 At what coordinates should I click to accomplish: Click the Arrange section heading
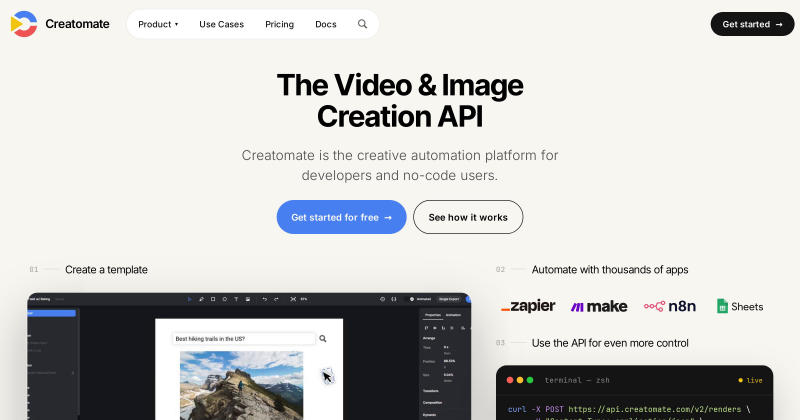point(429,338)
